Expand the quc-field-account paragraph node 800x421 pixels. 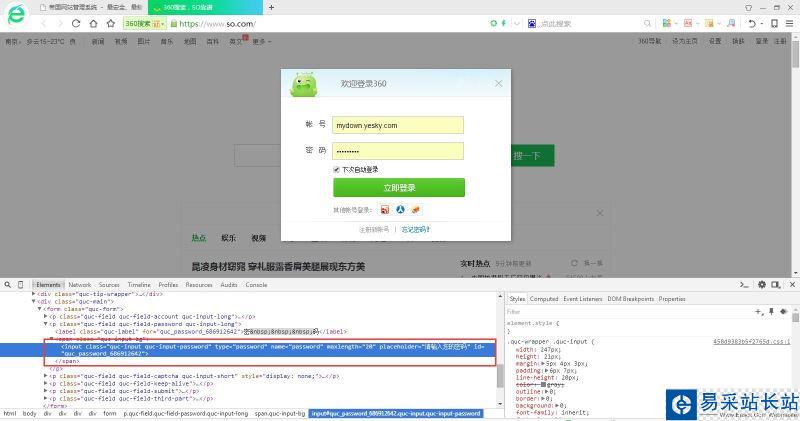(x=46, y=316)
